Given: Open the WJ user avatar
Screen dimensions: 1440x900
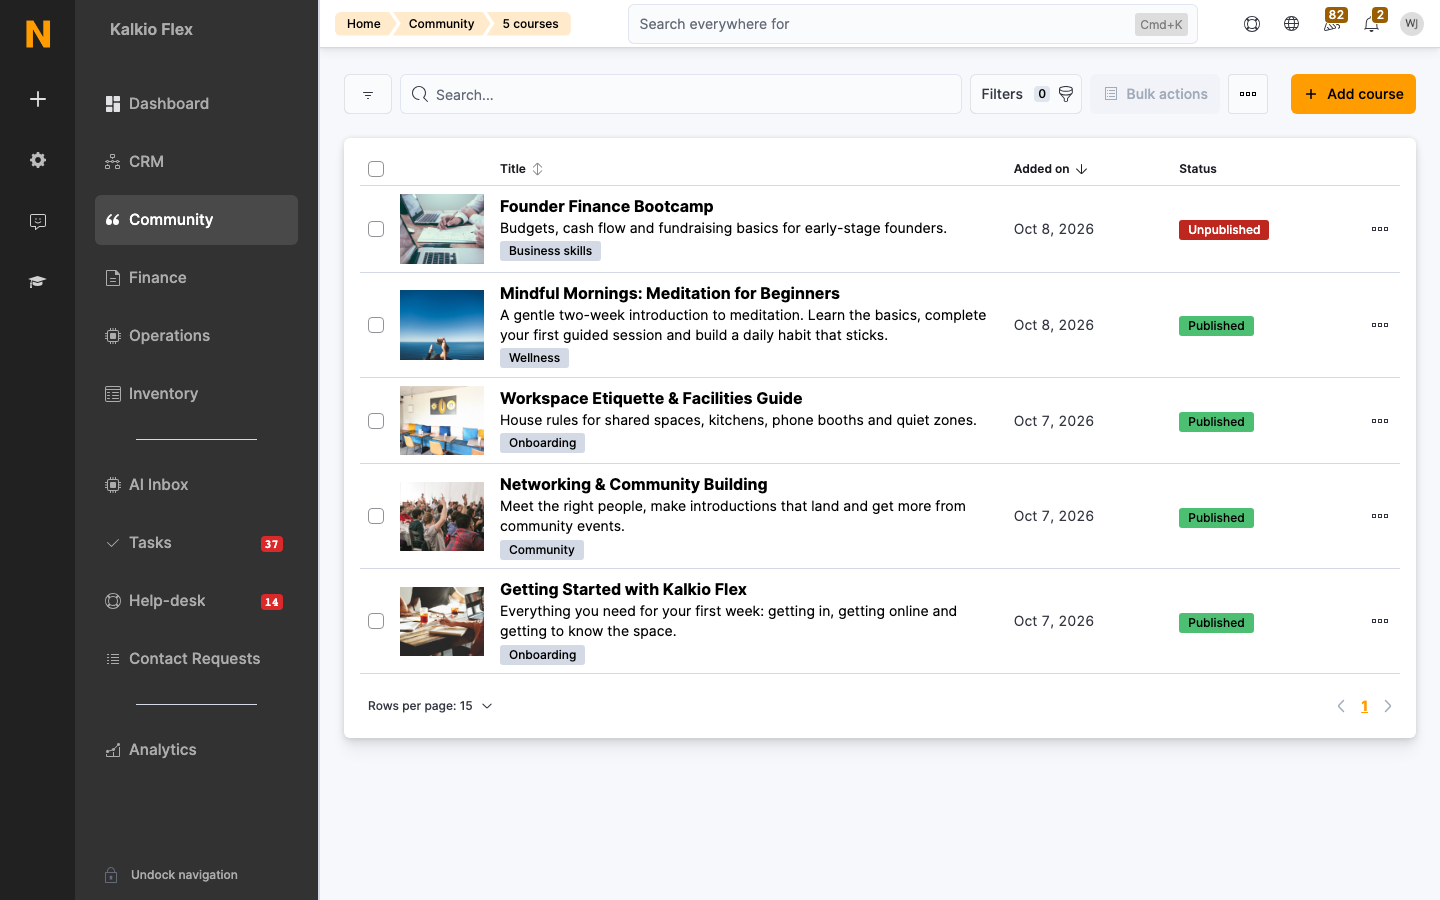Looking at the screenshot, I should [1412, 24].
